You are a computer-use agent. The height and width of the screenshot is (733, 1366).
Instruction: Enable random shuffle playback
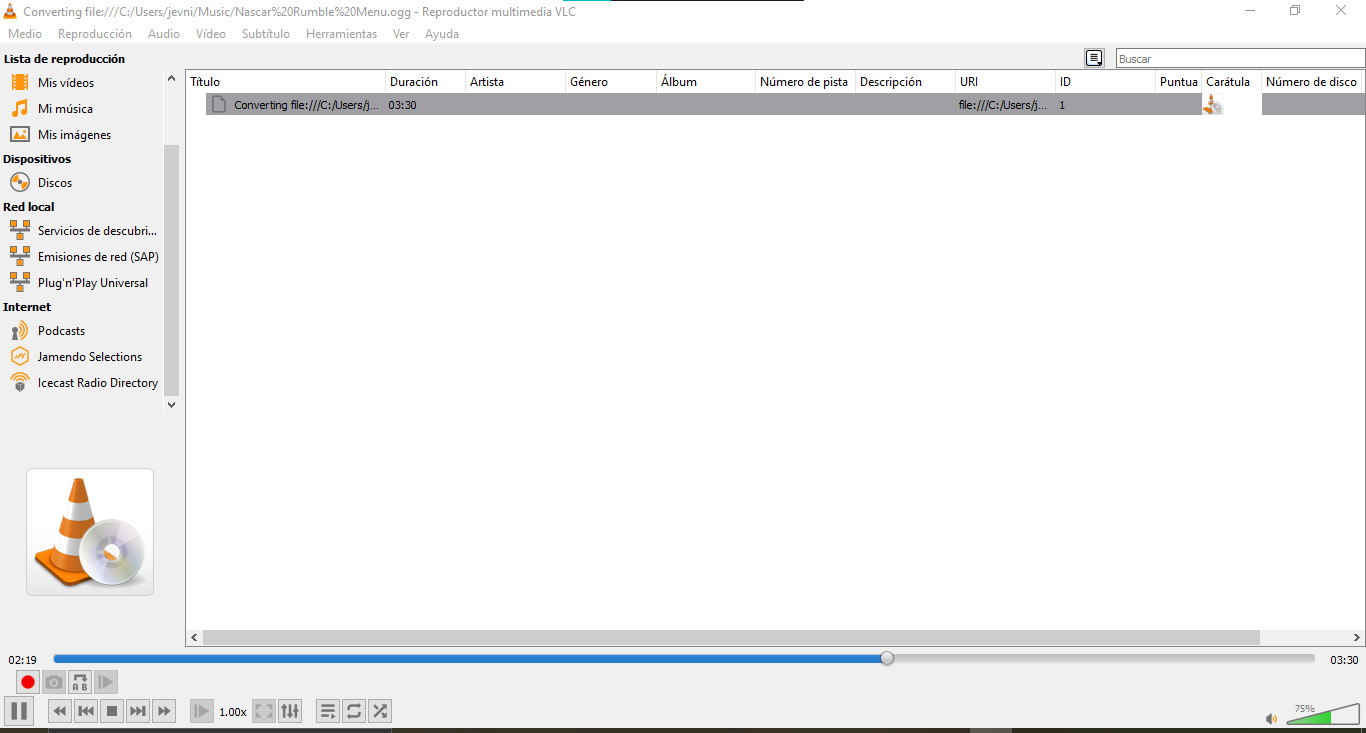pyautogui.click(x=380, y=711)
